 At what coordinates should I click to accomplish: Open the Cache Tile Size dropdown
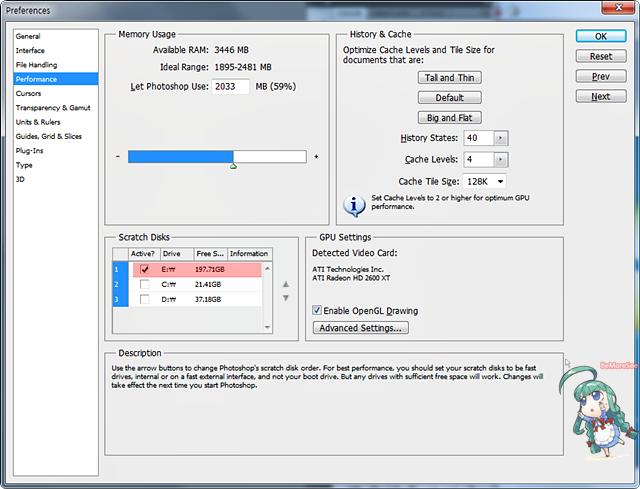click(x=498, y=181)
